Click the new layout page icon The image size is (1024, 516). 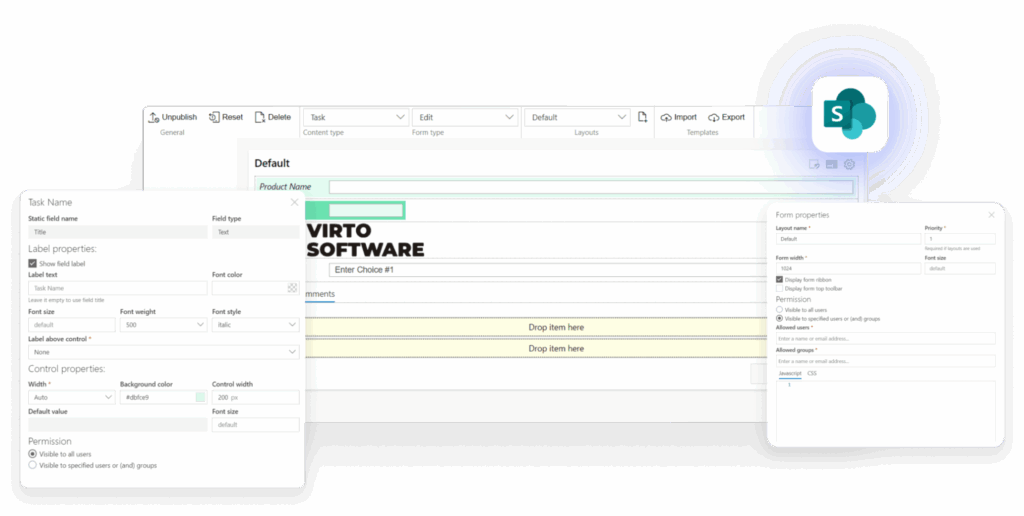pyautogui.click(x=643, y=117)
